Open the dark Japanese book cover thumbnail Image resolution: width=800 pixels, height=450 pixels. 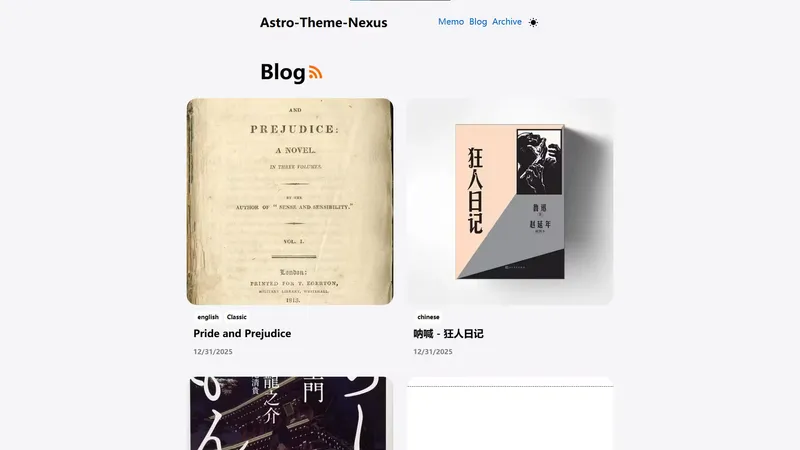(290, 413)
